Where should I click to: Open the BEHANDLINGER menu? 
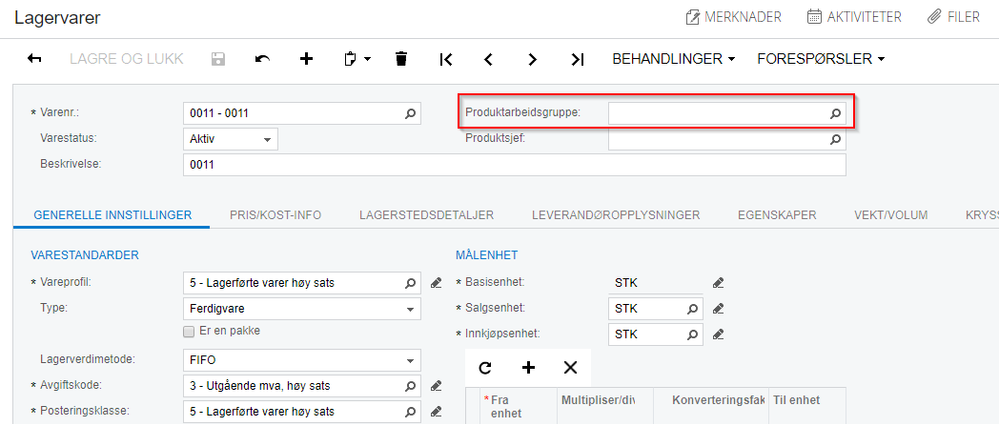point(673,59)
